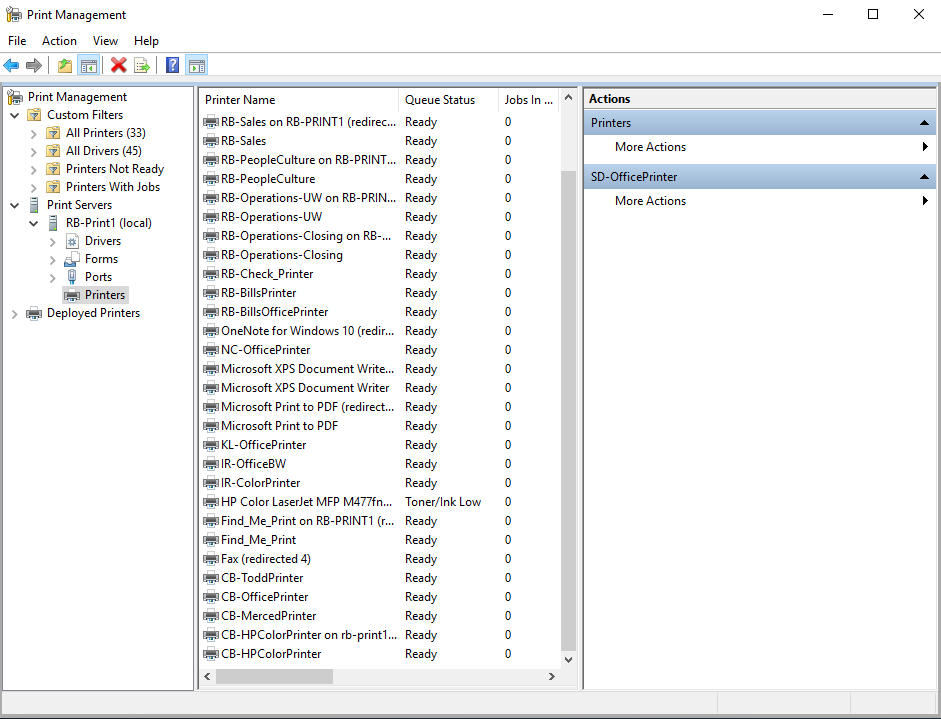Select the Microsoft Print to PDF row
This screenshot has height=719, width=941.
[x=379, y=426]
